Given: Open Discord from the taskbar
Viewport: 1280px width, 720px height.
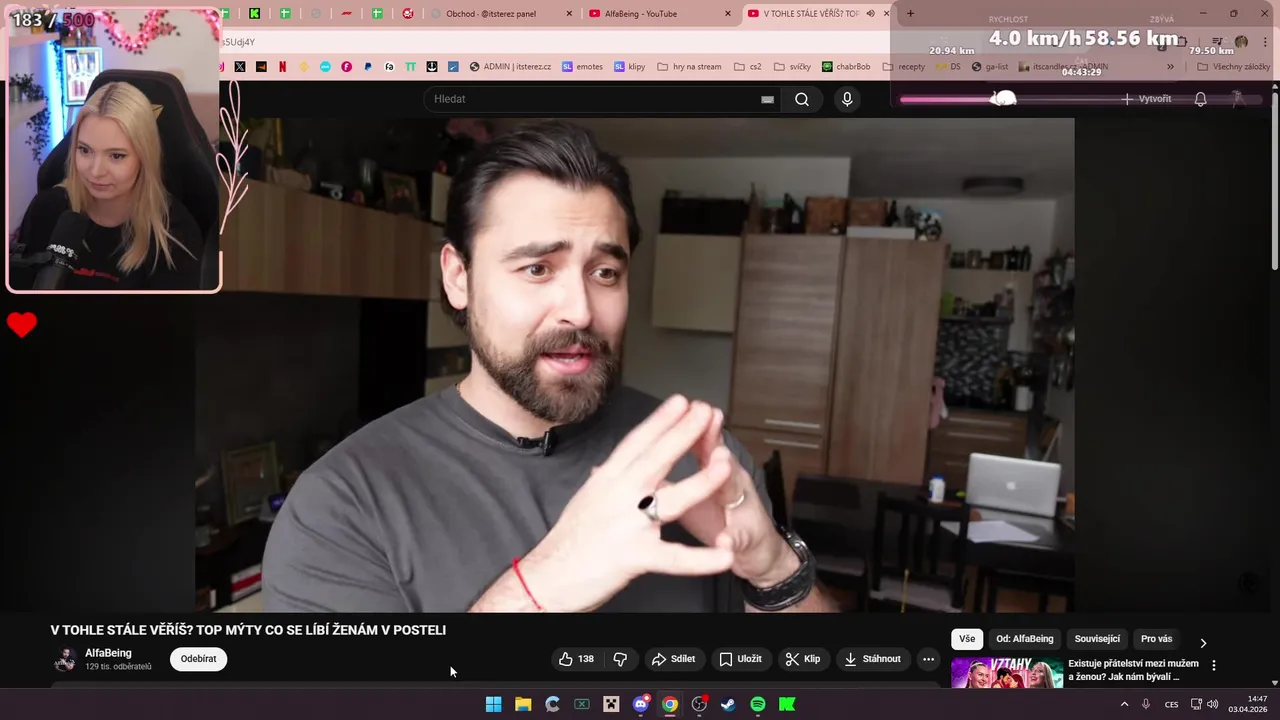Looking at the screenshot, I should [641, 704].
